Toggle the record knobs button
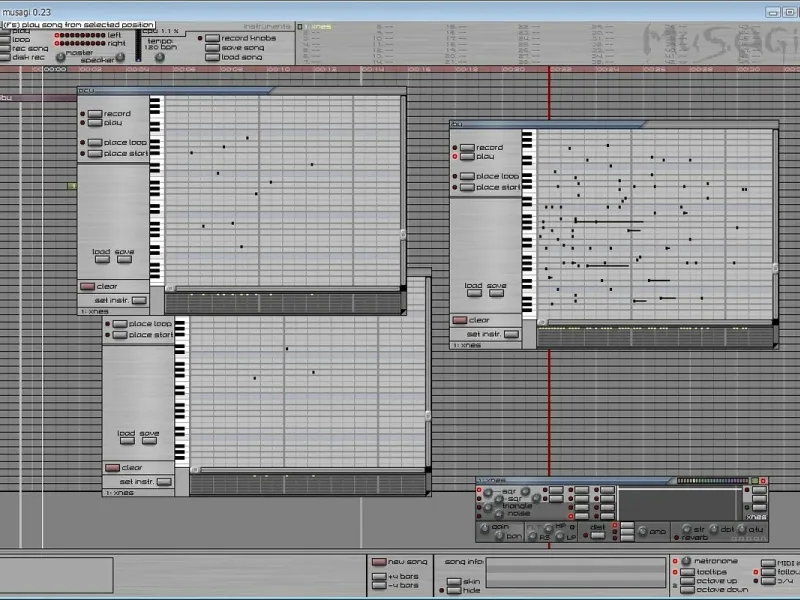 click(212, 38)
